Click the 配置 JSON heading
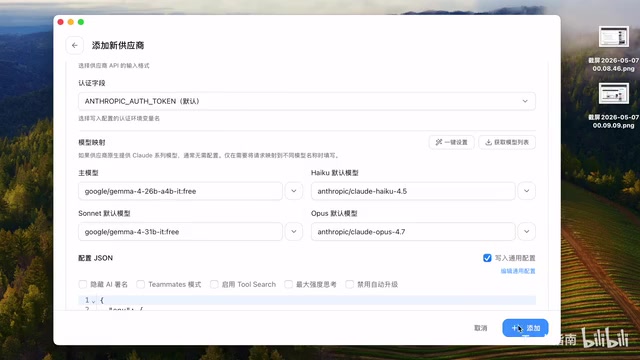 click(96, 258)
